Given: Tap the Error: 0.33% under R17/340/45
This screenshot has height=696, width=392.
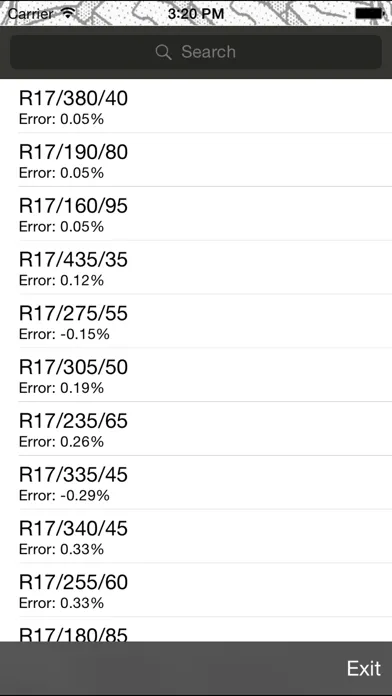Looking at the screenshot, I should pos(61,549).
